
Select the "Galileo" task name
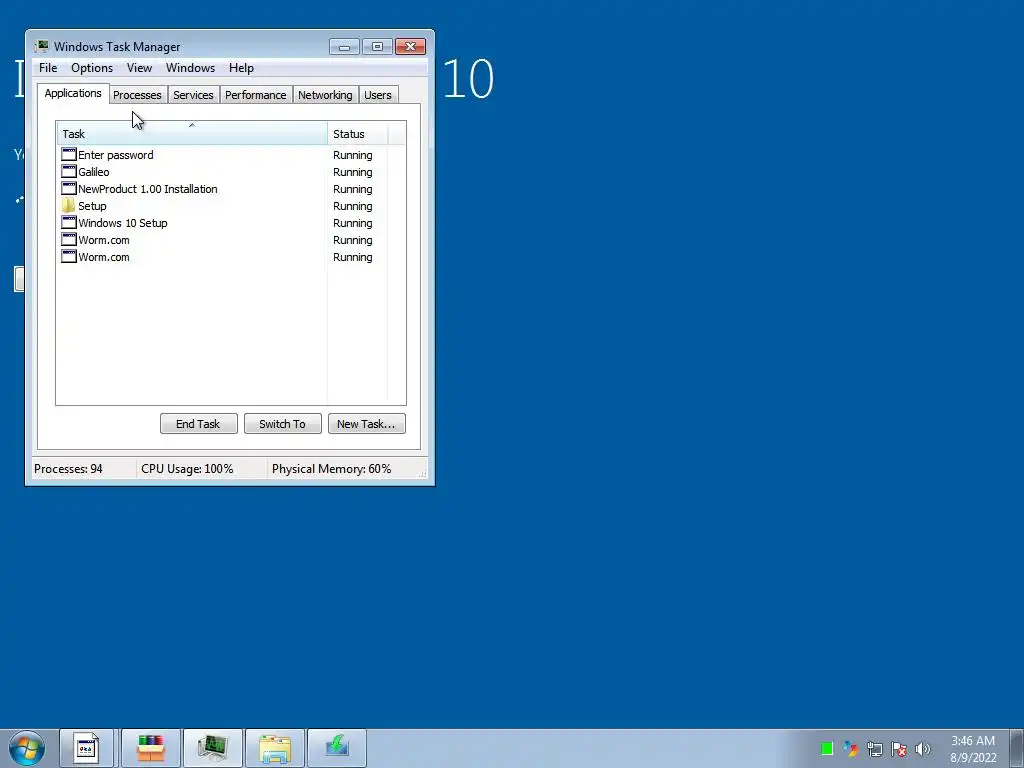click(94, 172)
